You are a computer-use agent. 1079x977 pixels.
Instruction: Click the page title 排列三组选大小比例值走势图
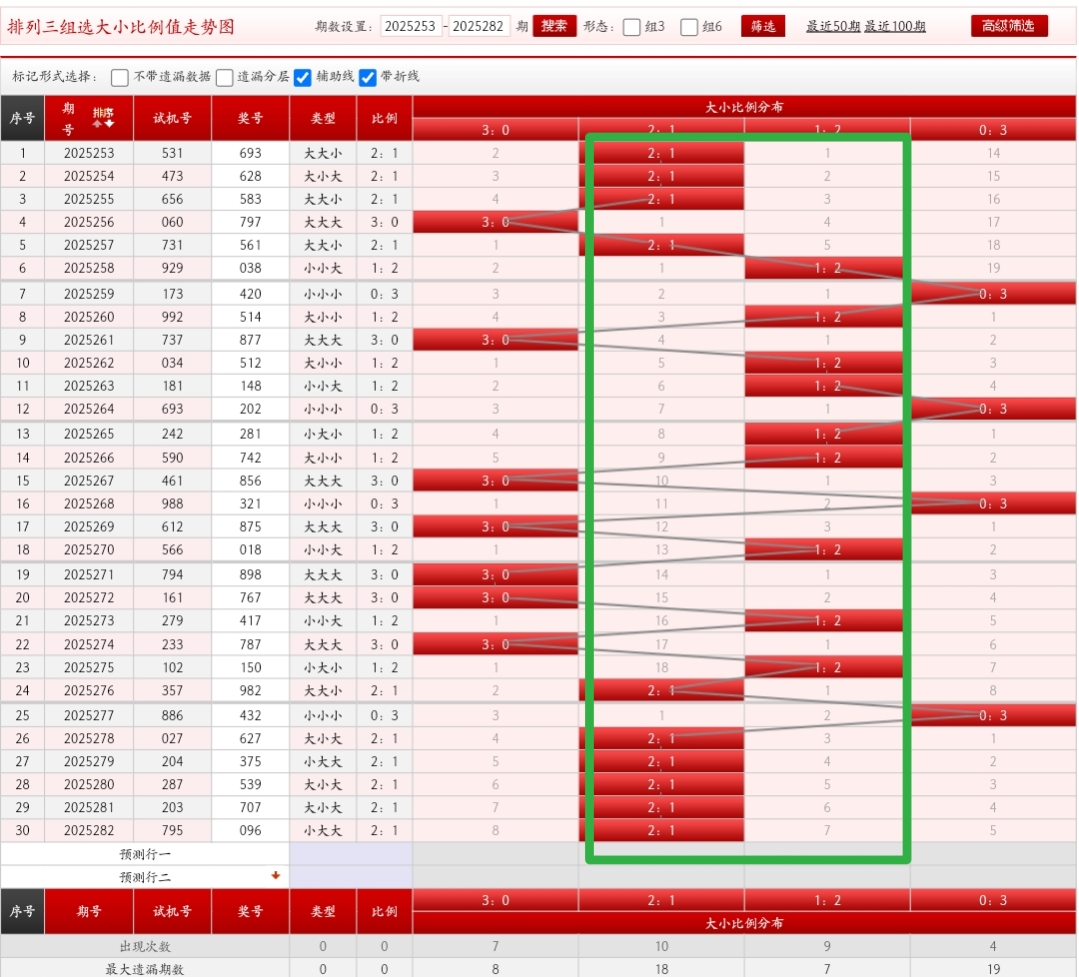(121, 27)
